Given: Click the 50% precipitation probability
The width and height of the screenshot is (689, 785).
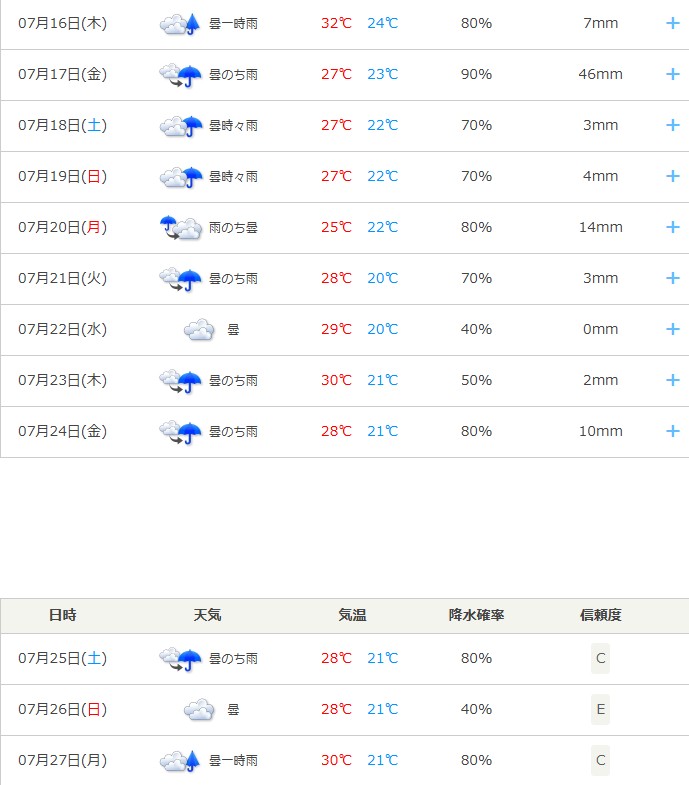Looking at the screenshot, I should tap(476, 380).
